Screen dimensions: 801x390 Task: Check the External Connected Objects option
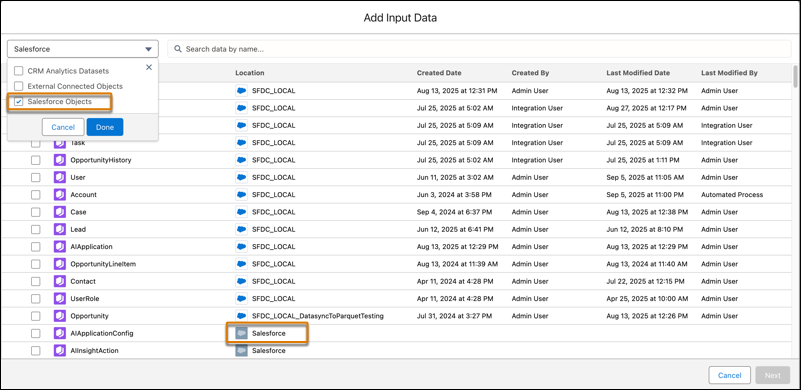18,86
